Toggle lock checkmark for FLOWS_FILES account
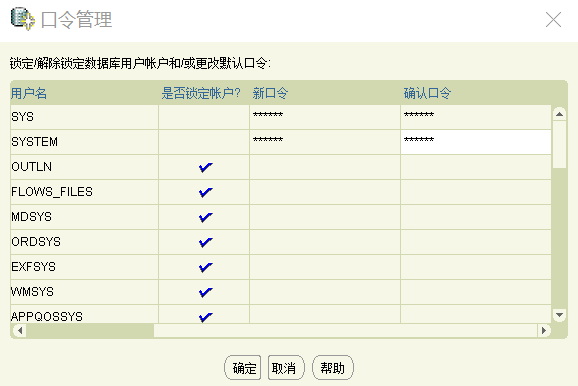Screen dimensions: 578x386 point(205,192)
